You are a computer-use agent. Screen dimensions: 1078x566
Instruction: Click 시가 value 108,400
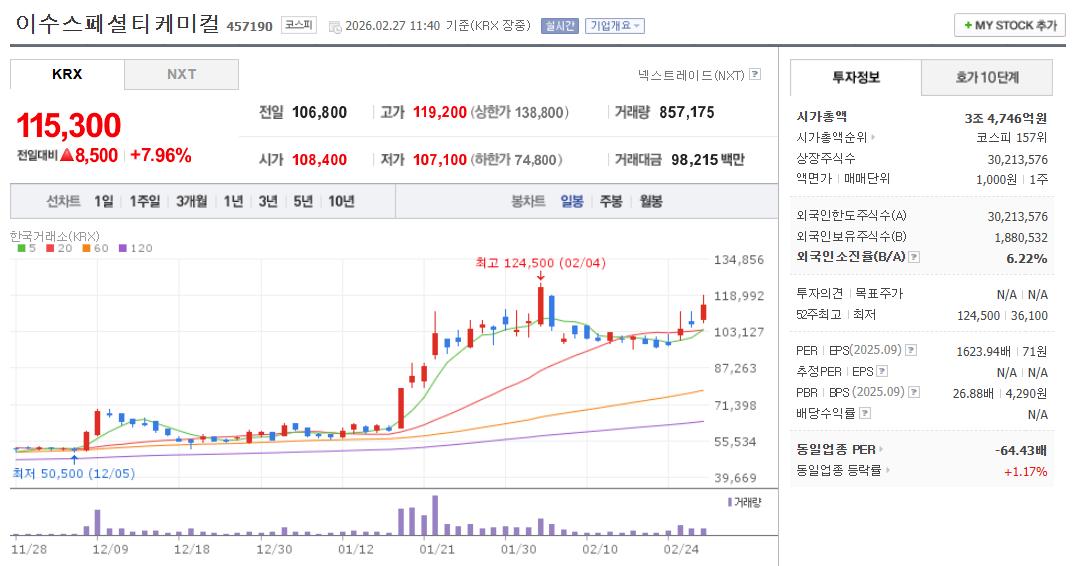click(x=319, y=160)
